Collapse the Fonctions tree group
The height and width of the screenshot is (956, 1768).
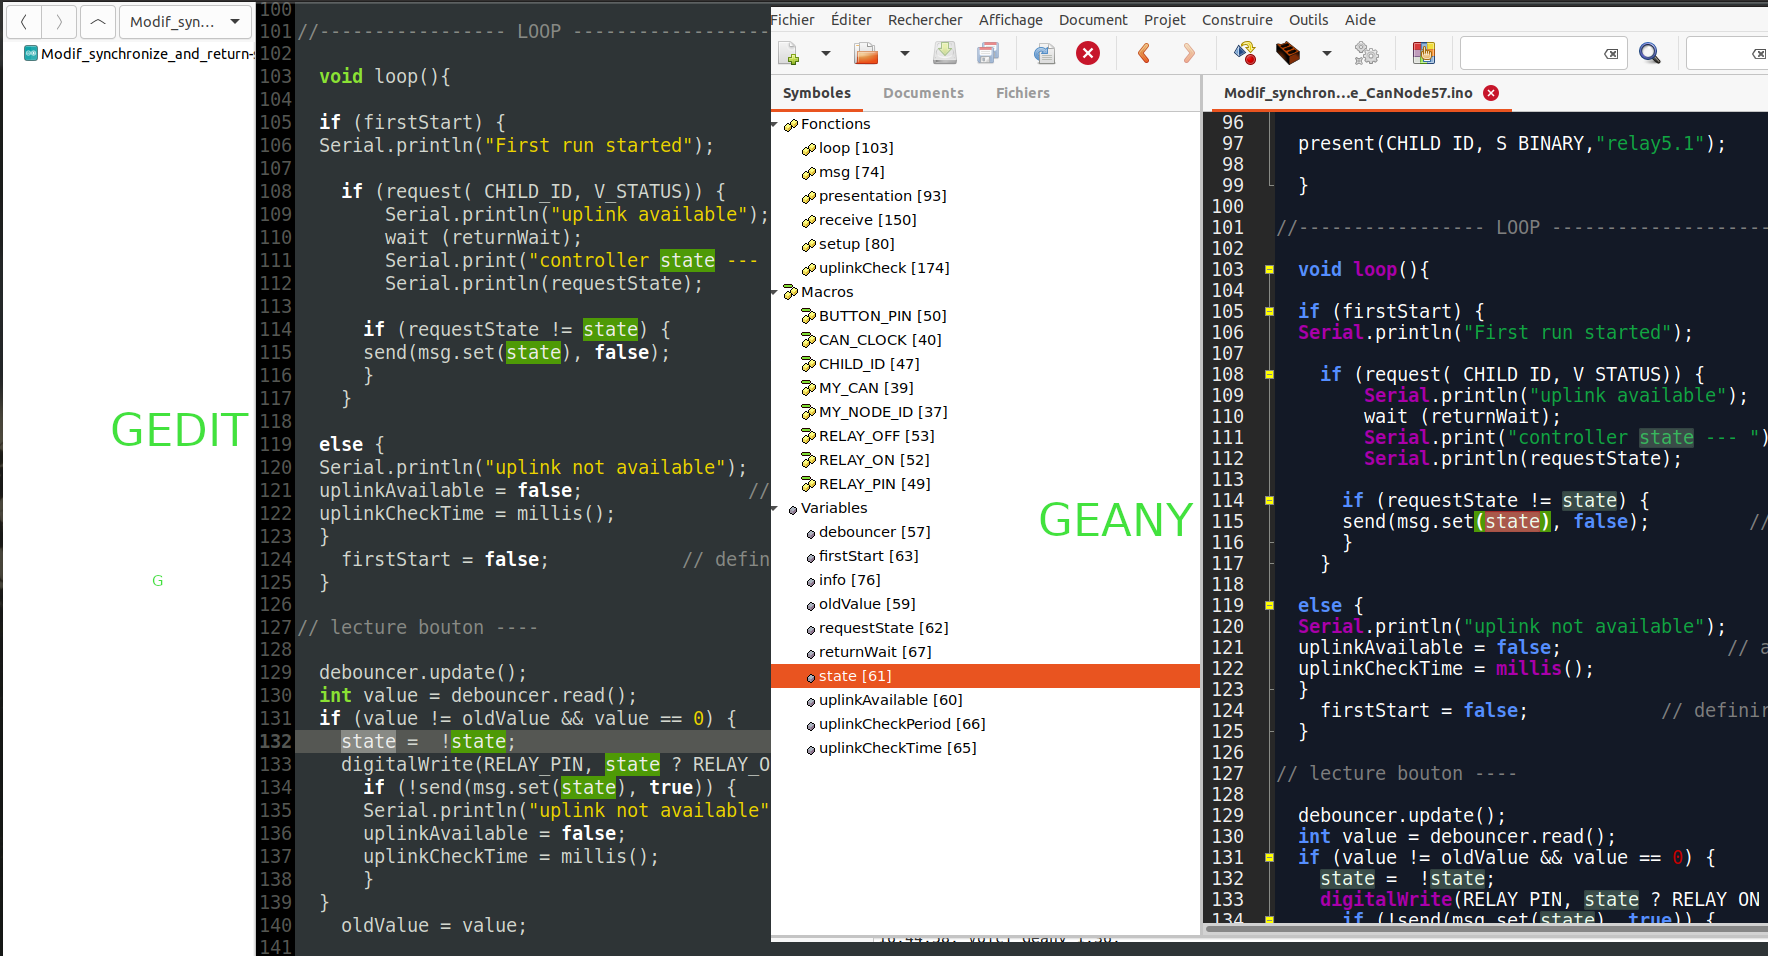tap(775, 125)
